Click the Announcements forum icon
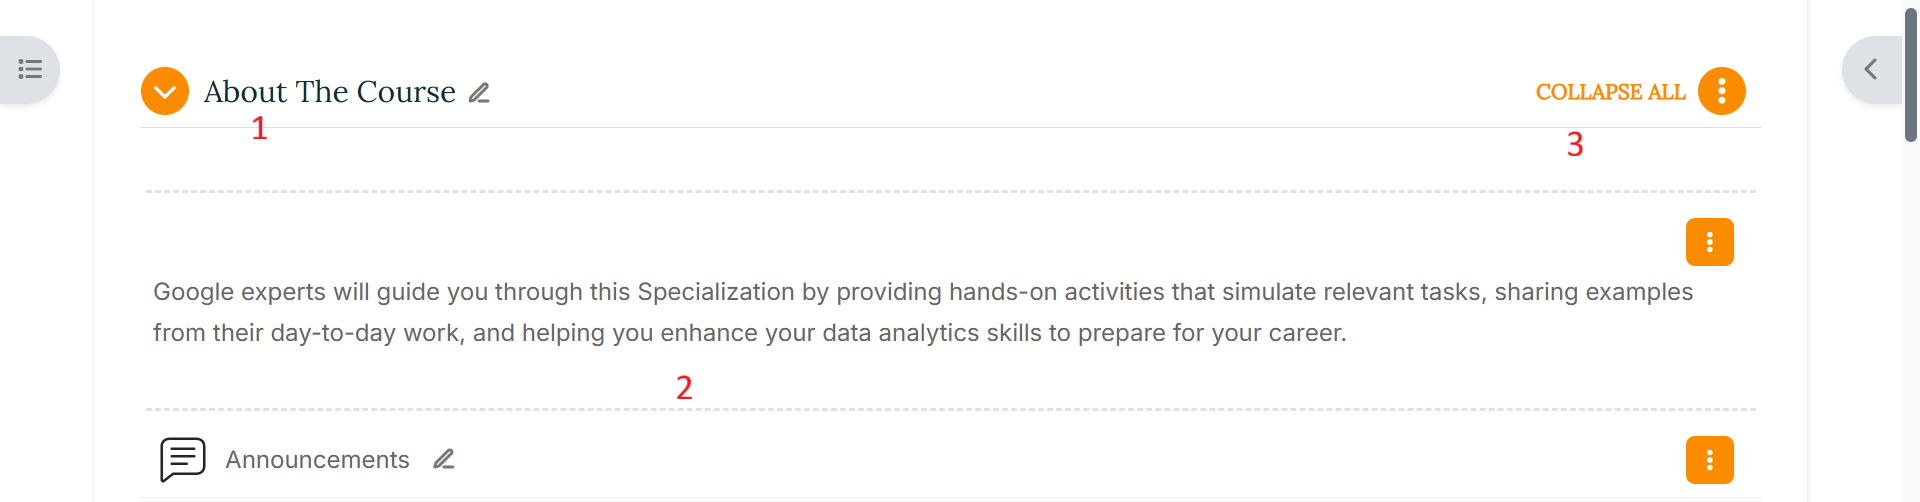1920x502 pixels. (x=182, y=459)
